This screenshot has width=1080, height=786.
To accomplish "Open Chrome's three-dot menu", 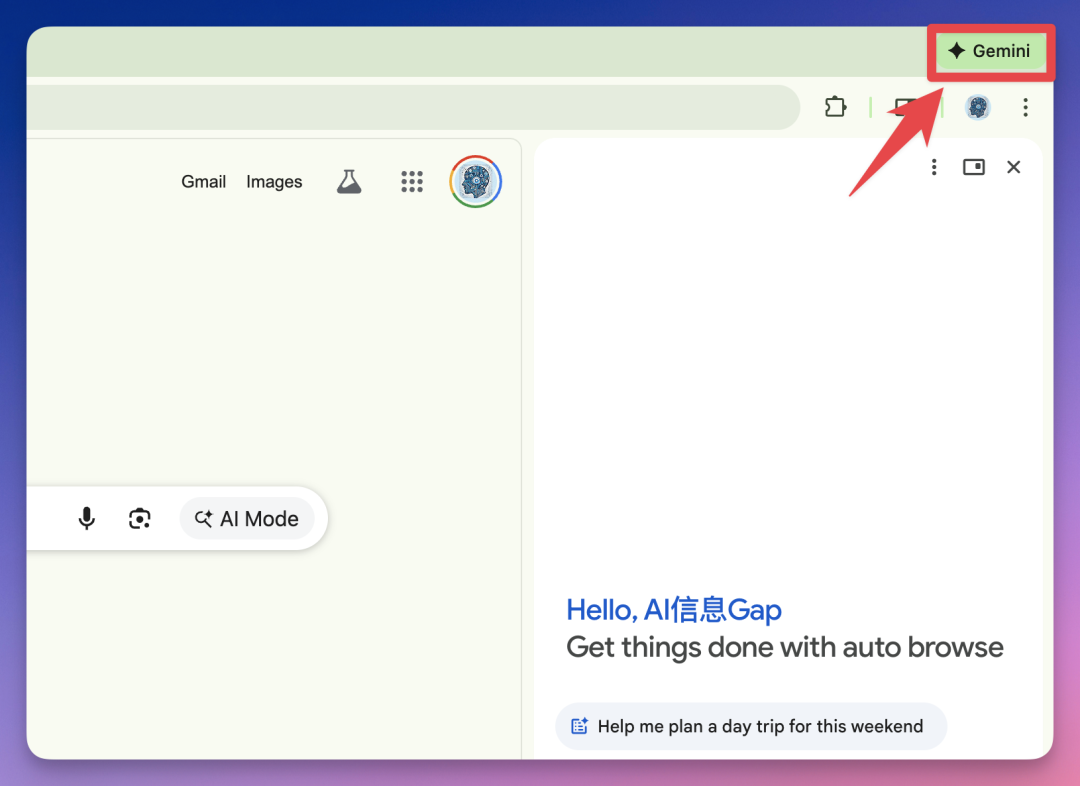I will pyautogui.click(x=1025, y=107).
